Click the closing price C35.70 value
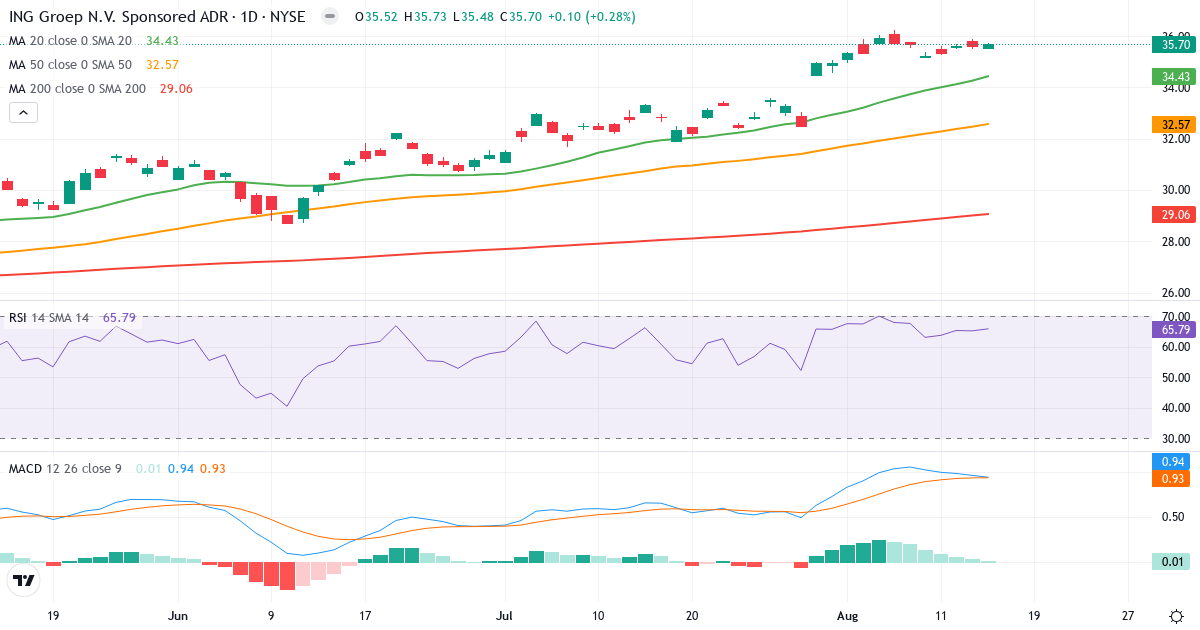 coord(522,17)
